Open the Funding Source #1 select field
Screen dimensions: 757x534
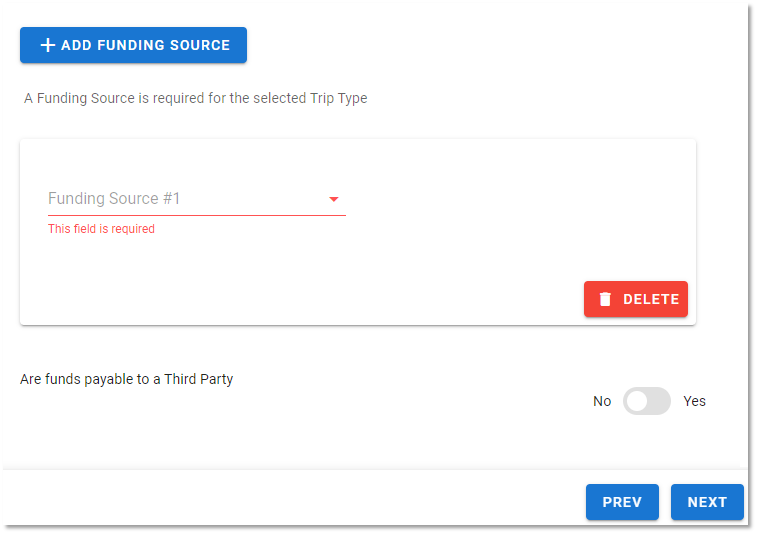point(196,199)
